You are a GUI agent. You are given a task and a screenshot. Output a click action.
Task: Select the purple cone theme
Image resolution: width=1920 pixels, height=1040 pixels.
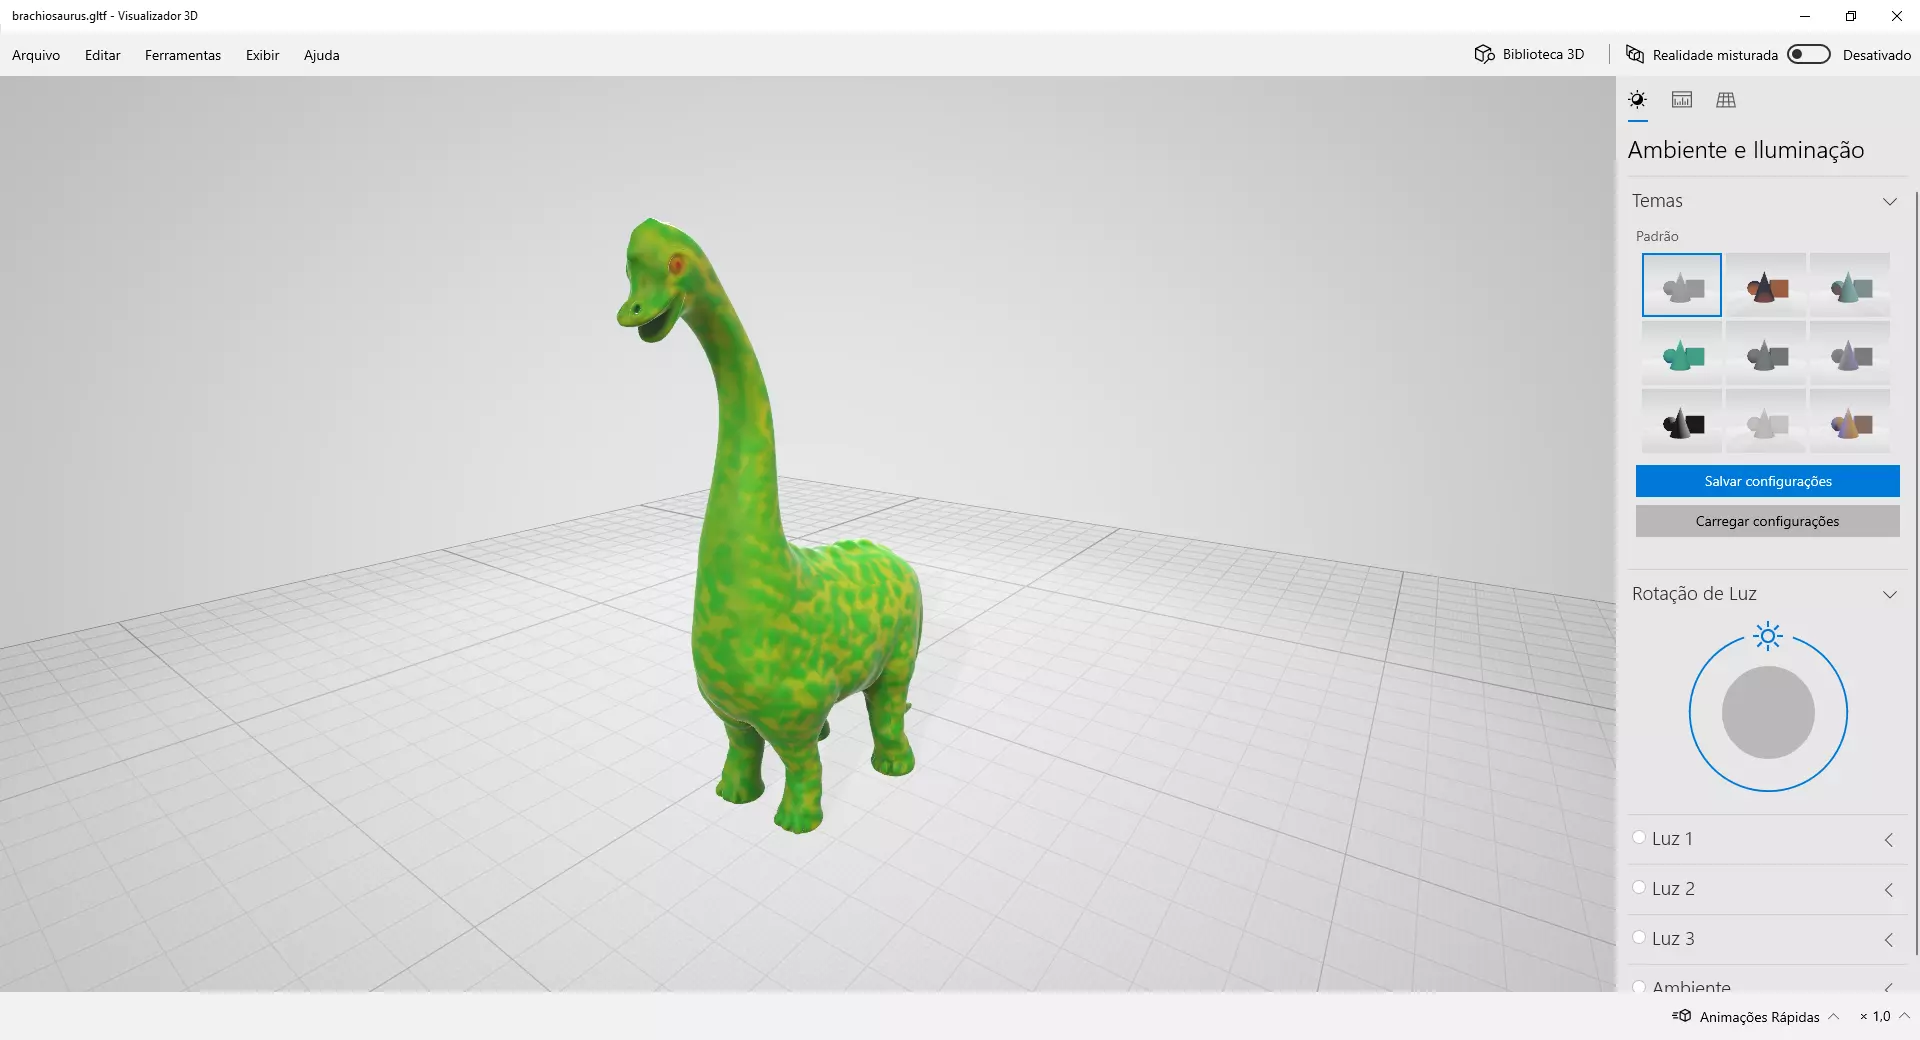pos(1850,353)
